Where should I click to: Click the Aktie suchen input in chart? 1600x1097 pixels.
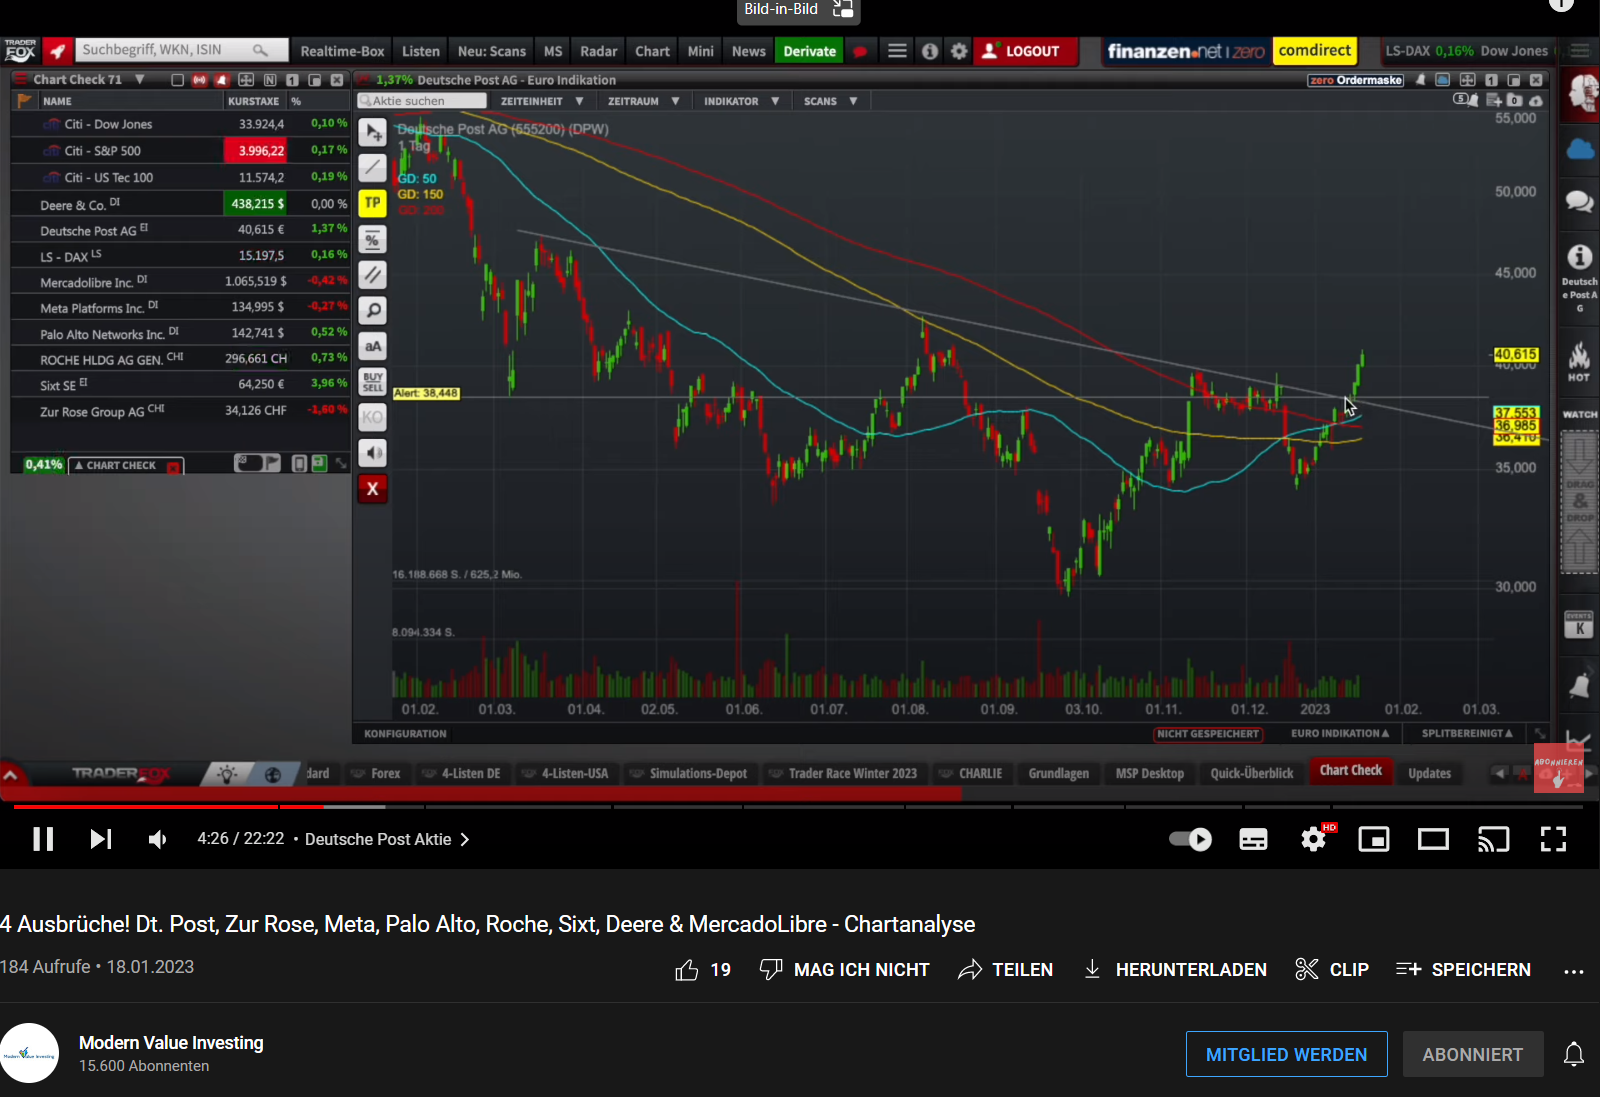click(x=422, y=101)
